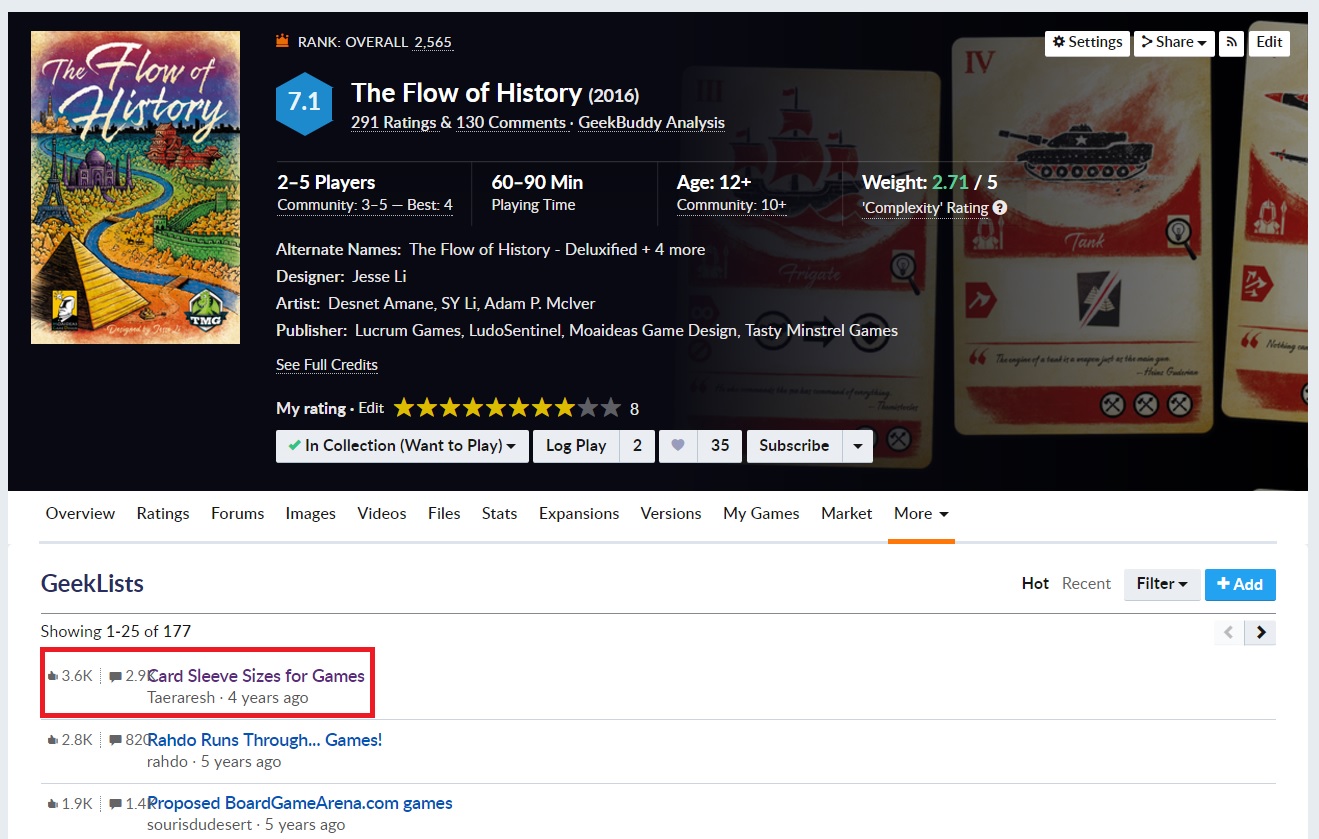Open artist Adam P. McIver link
1319x839 pixels.
click(540, 304)
